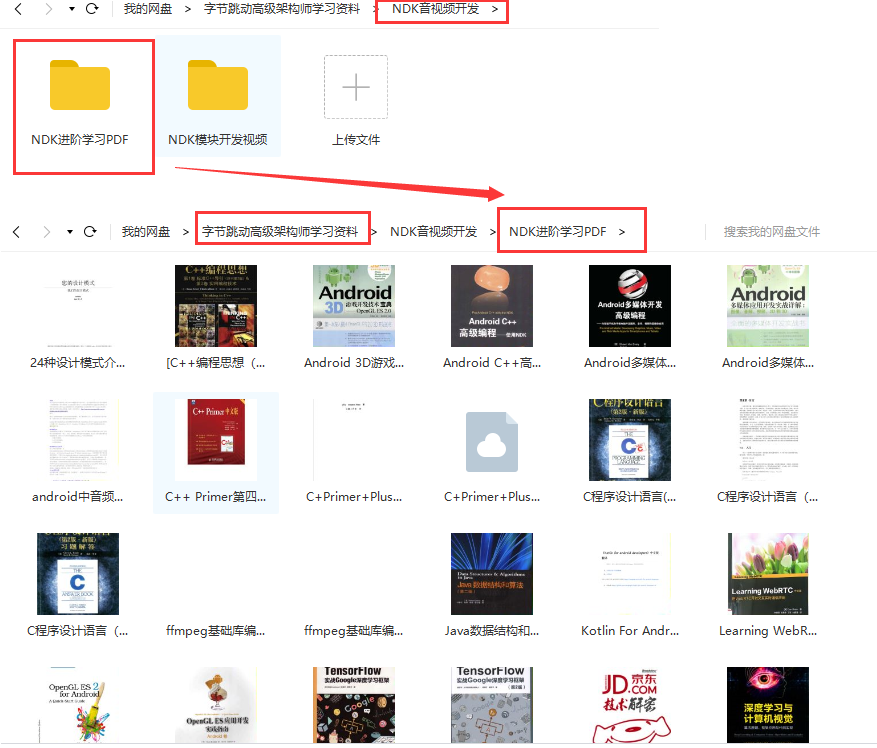The width and height of the screenshot is (877, 748).
Task: Go back in top navigation bar
Action: tap(18, 9)
